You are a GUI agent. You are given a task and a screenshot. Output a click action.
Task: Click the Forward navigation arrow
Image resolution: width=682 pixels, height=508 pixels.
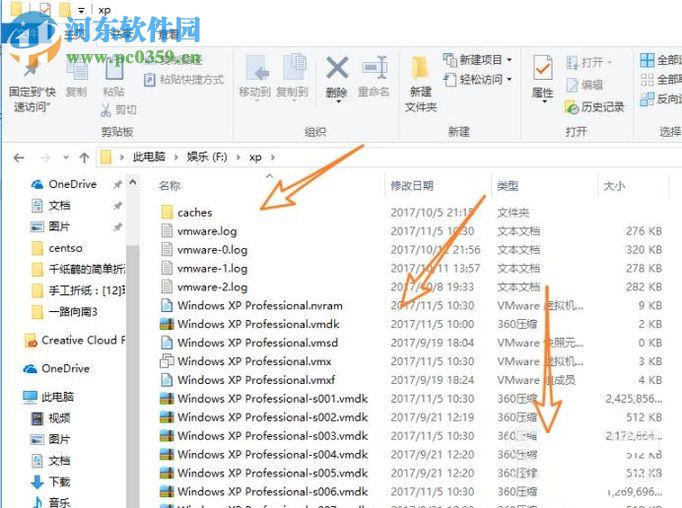pos(45,157)
